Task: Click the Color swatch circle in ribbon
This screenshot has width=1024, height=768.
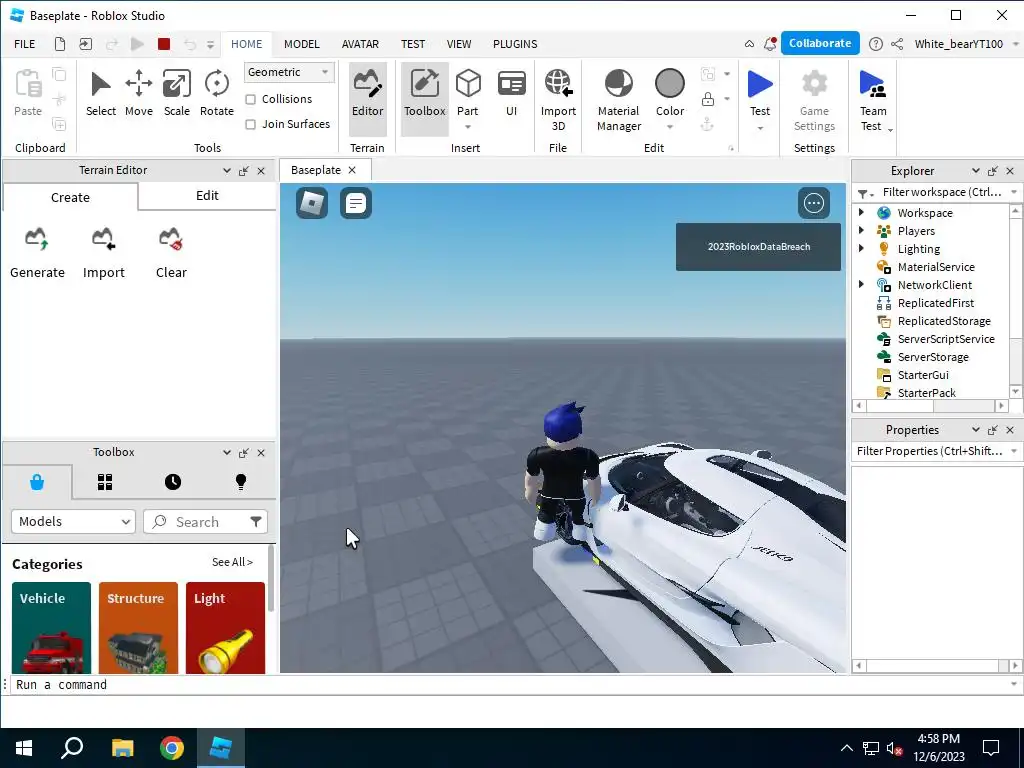Action: (x=670, y=84)
